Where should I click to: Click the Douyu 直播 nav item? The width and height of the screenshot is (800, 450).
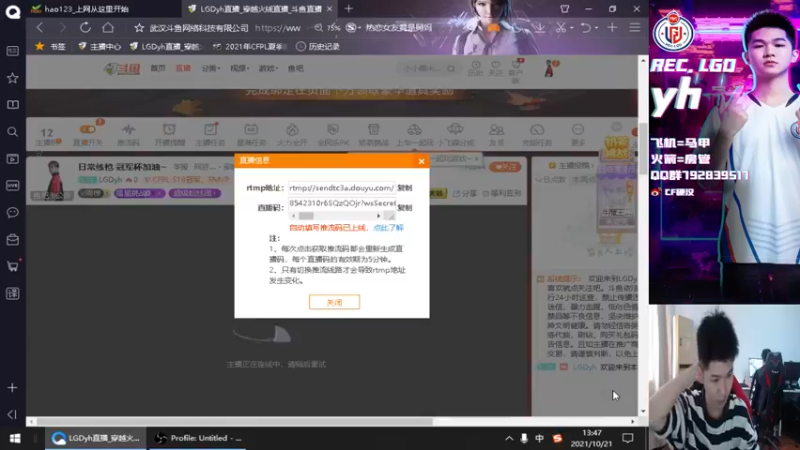(x=183, y=68)
